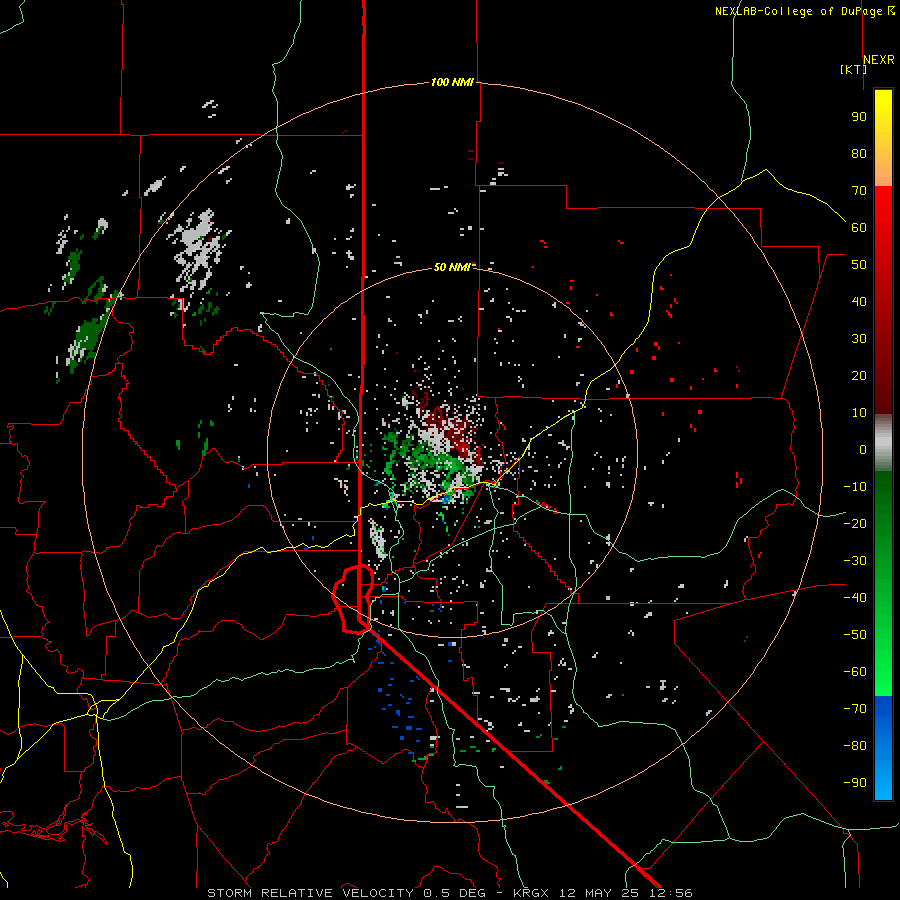
Task: Click the 0 value on the velocity scale
Action: tap(863, 449)
